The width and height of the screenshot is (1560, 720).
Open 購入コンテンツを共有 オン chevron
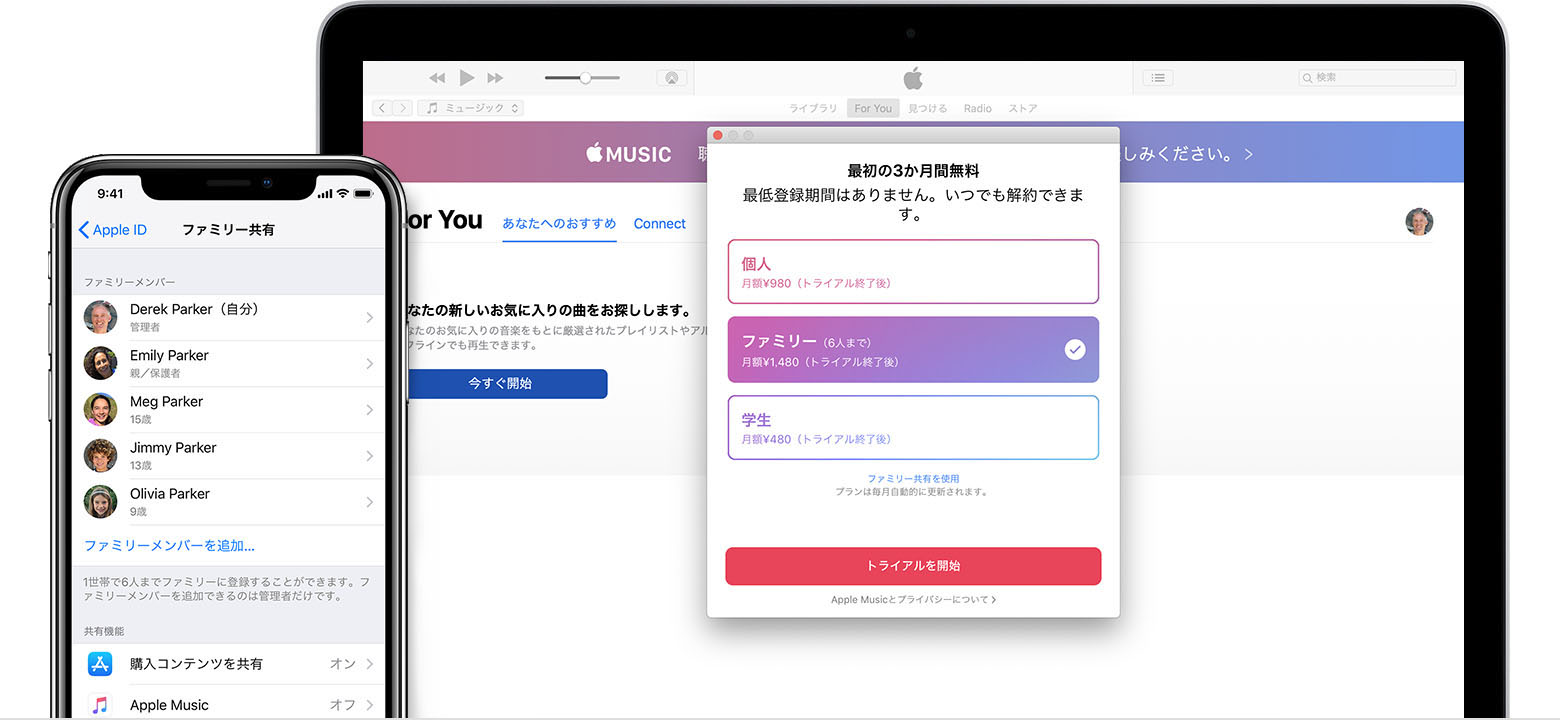(x=369, y=664)
